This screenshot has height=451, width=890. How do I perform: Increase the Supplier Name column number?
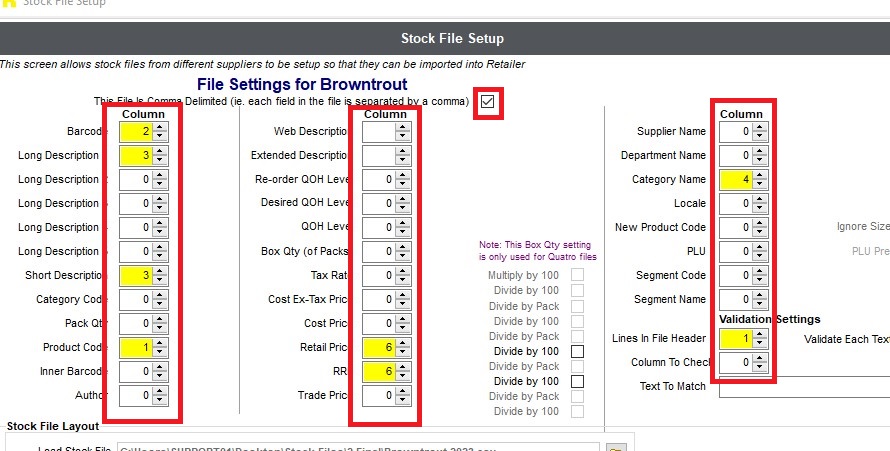coord(761,127)
